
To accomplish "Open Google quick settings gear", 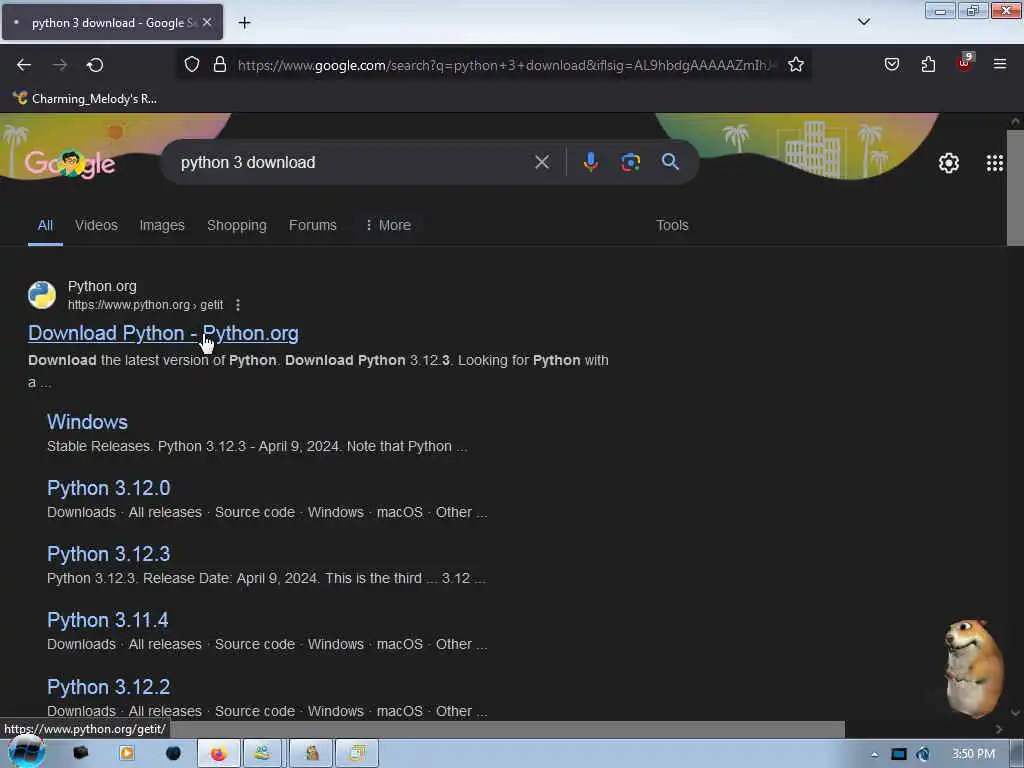I will tap(949, 163).
